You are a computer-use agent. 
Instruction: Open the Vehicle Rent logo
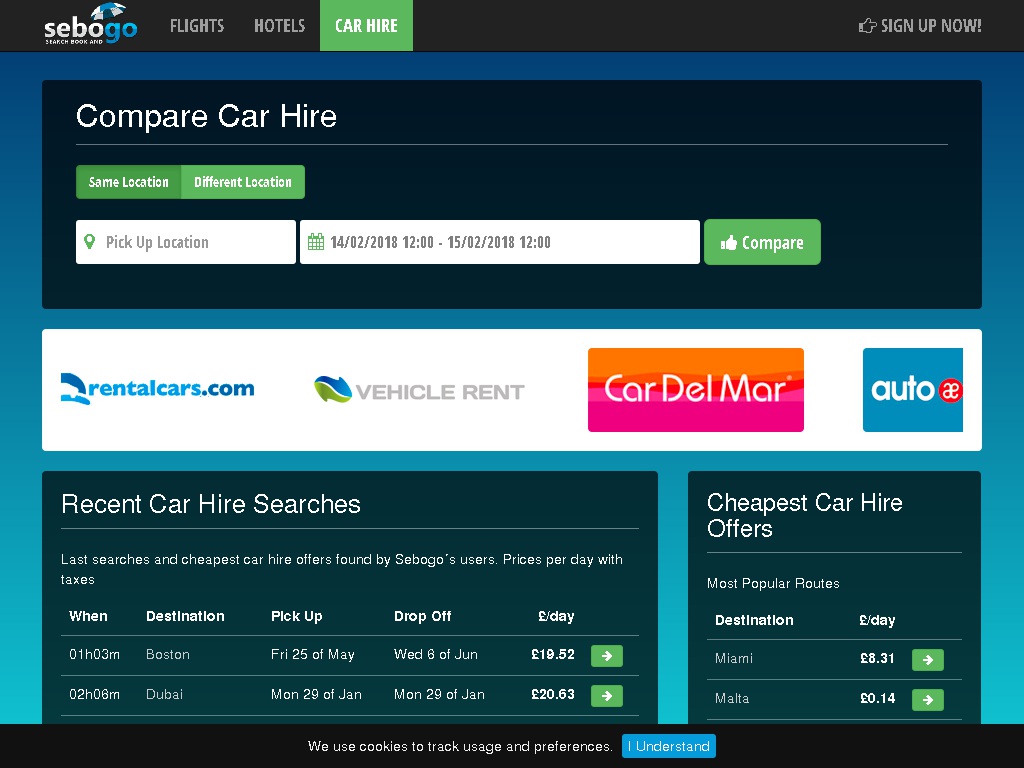click(x=419, y=390)
